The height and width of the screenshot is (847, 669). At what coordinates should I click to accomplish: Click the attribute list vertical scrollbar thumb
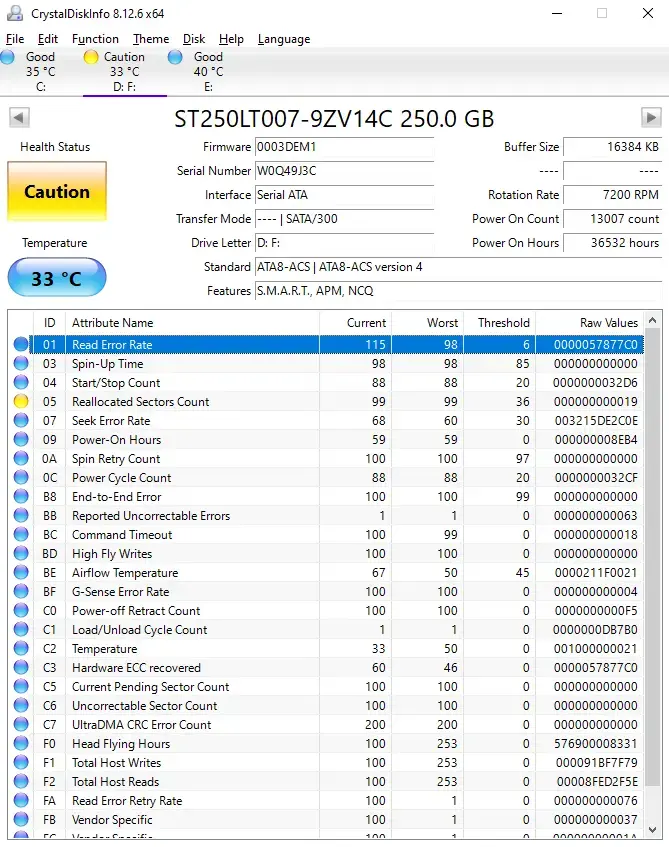(x=653, y=556)
